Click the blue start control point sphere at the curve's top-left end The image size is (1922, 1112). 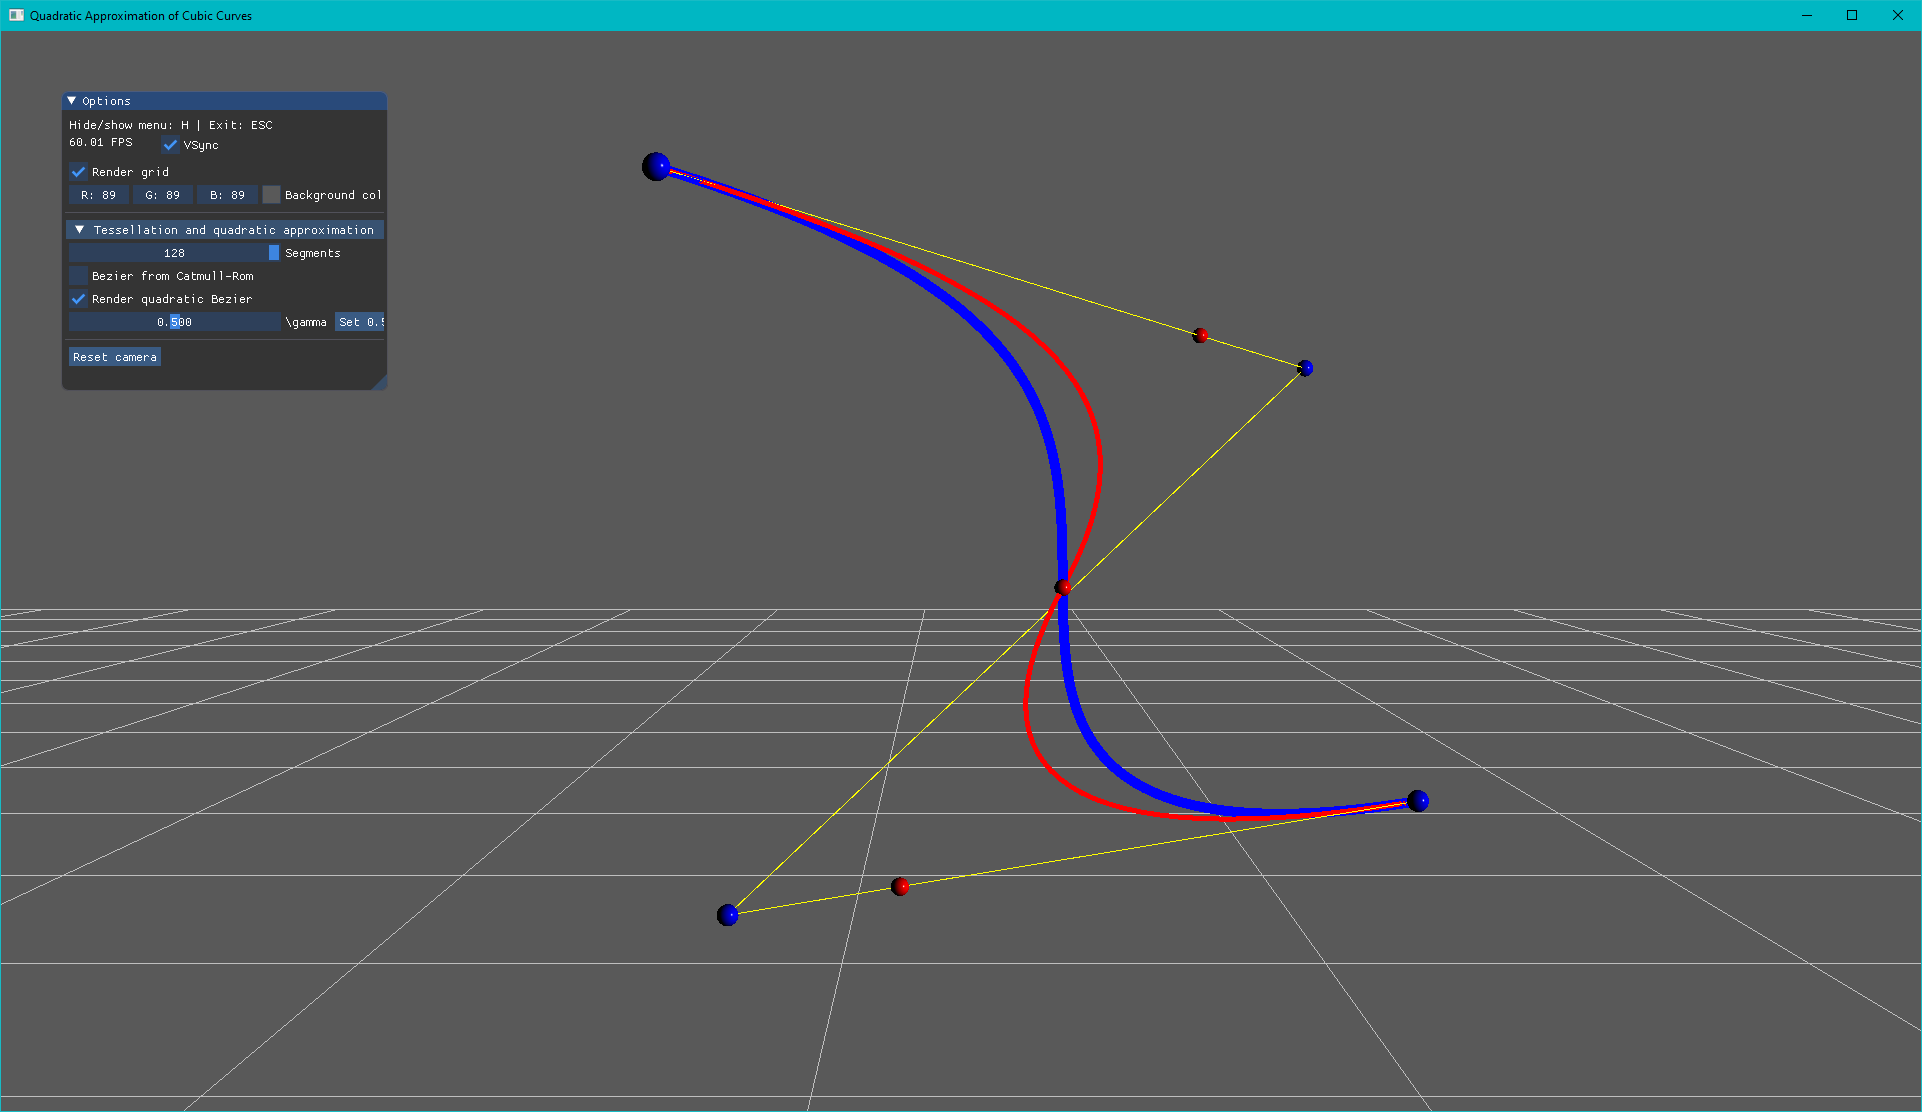click(x=656, y=167)
